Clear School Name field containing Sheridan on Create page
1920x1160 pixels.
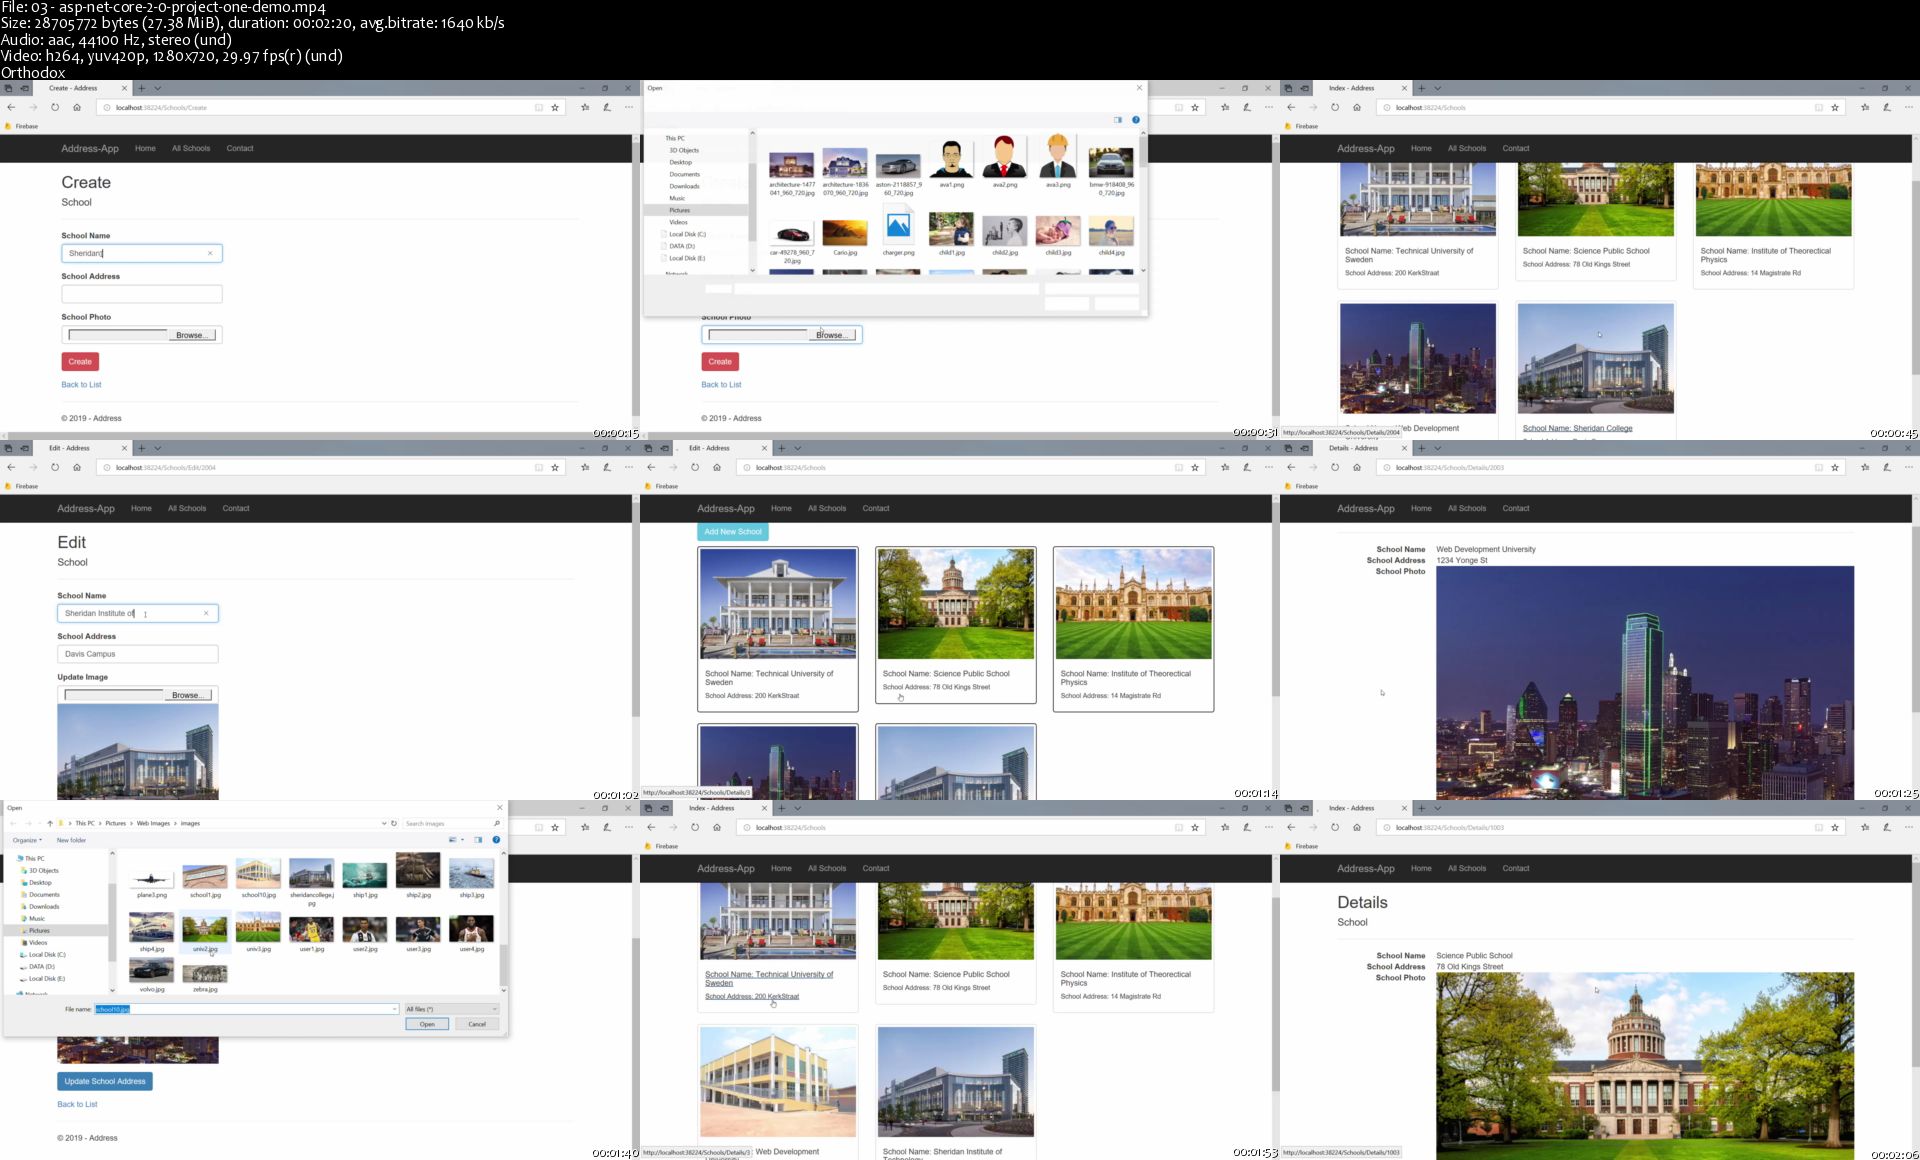pos(210,253)
